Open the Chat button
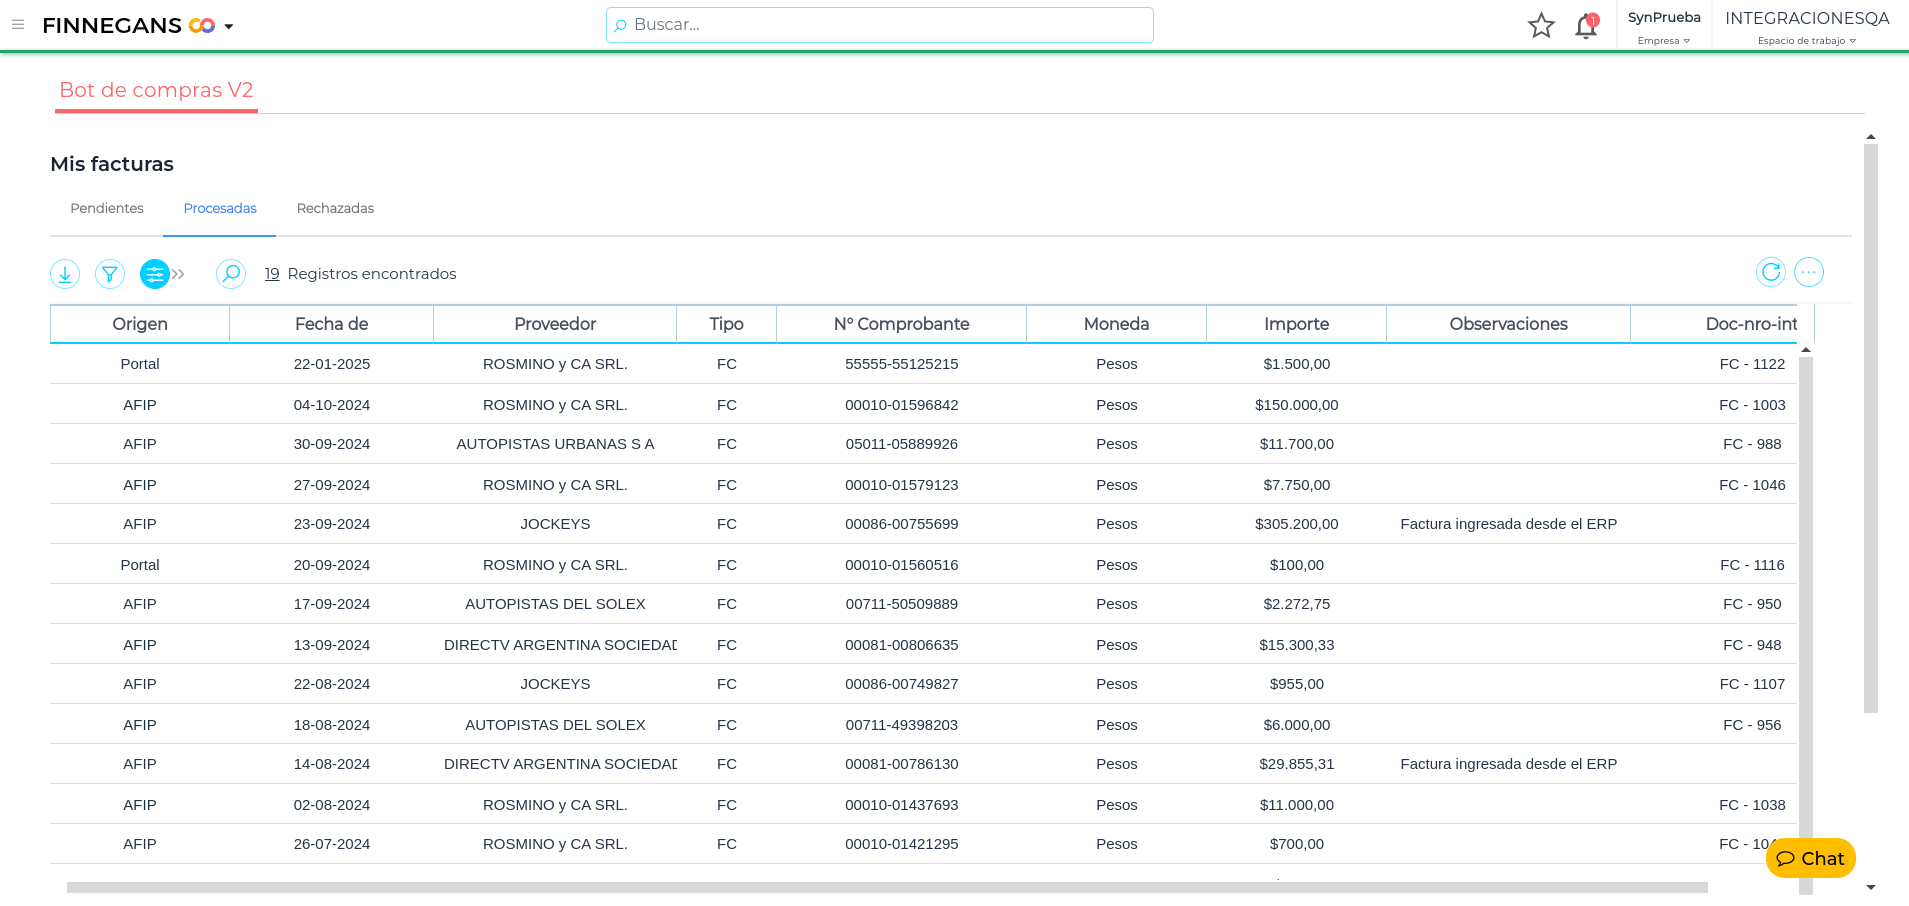1909x906 pixels. point(1810,858)
